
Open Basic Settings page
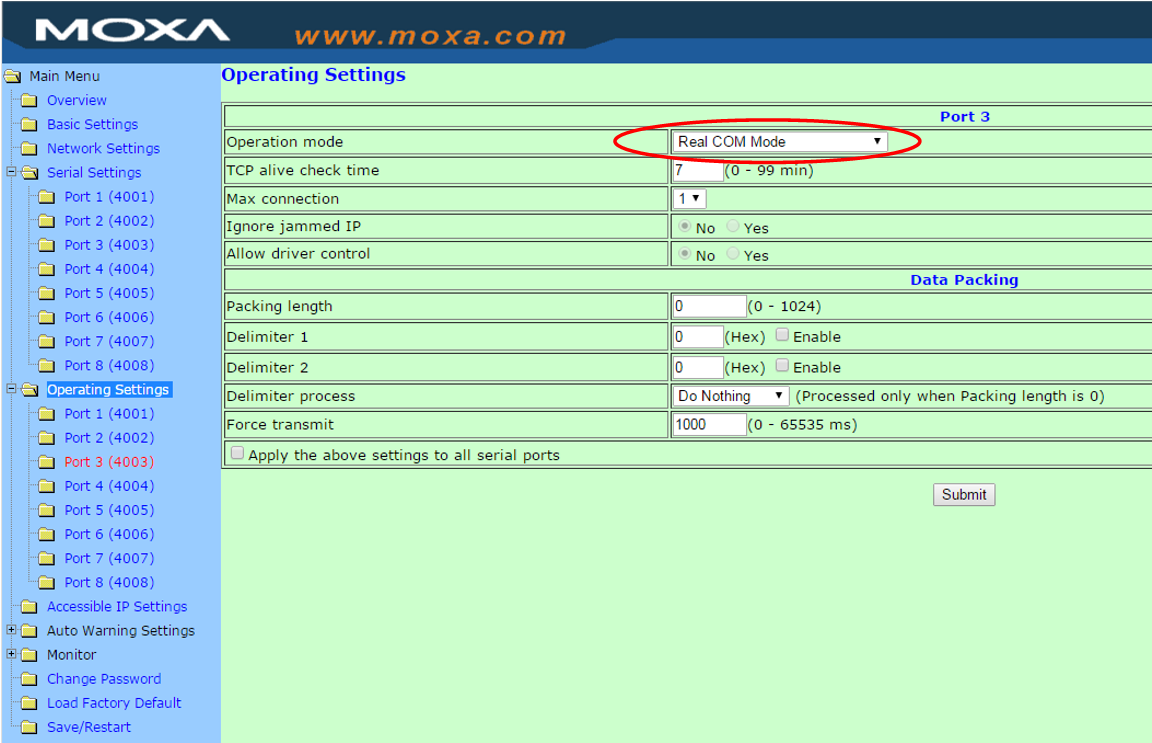93,124
